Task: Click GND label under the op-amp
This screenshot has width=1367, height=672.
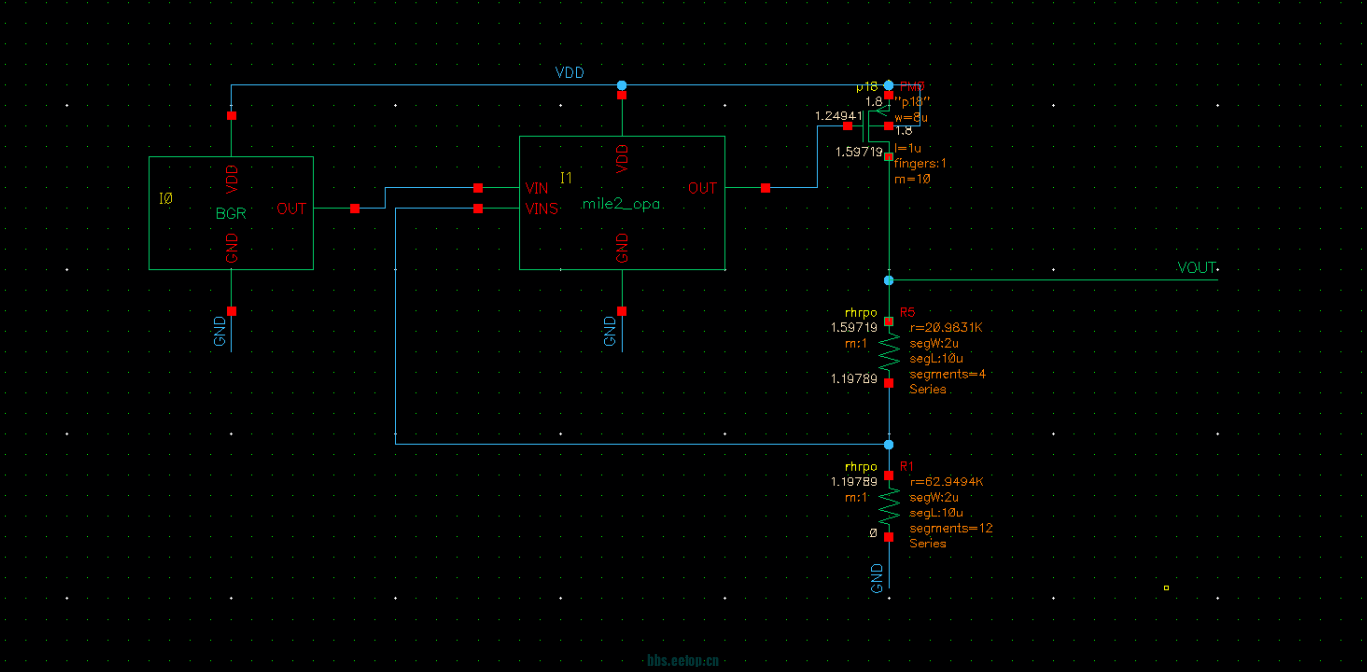Action: pyautogui.click(x=610, y=332)
